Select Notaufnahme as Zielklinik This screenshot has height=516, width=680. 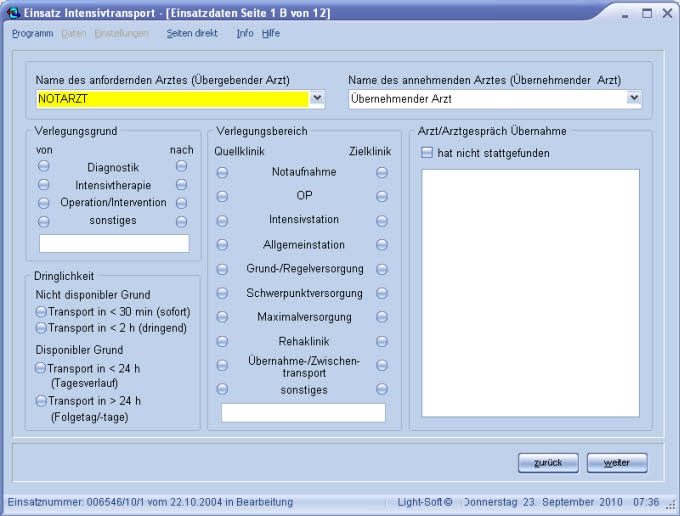pos(382,173)
